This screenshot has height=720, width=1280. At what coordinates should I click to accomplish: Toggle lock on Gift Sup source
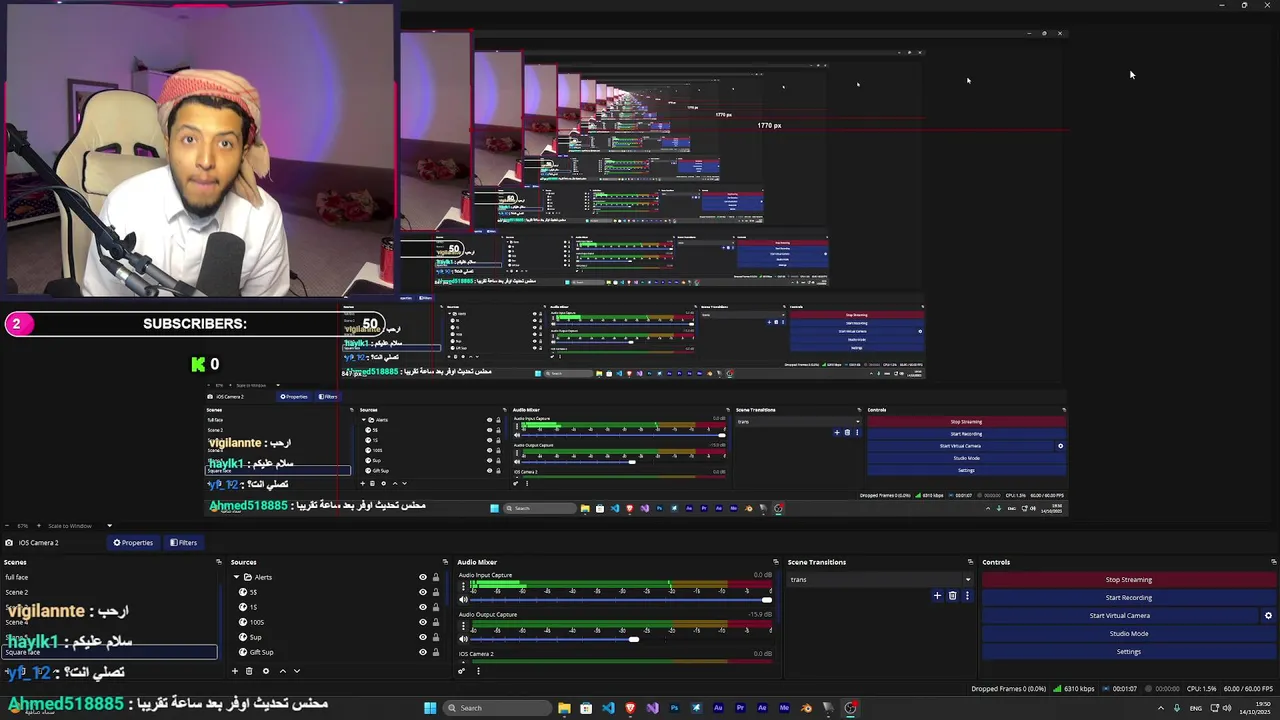436,652
